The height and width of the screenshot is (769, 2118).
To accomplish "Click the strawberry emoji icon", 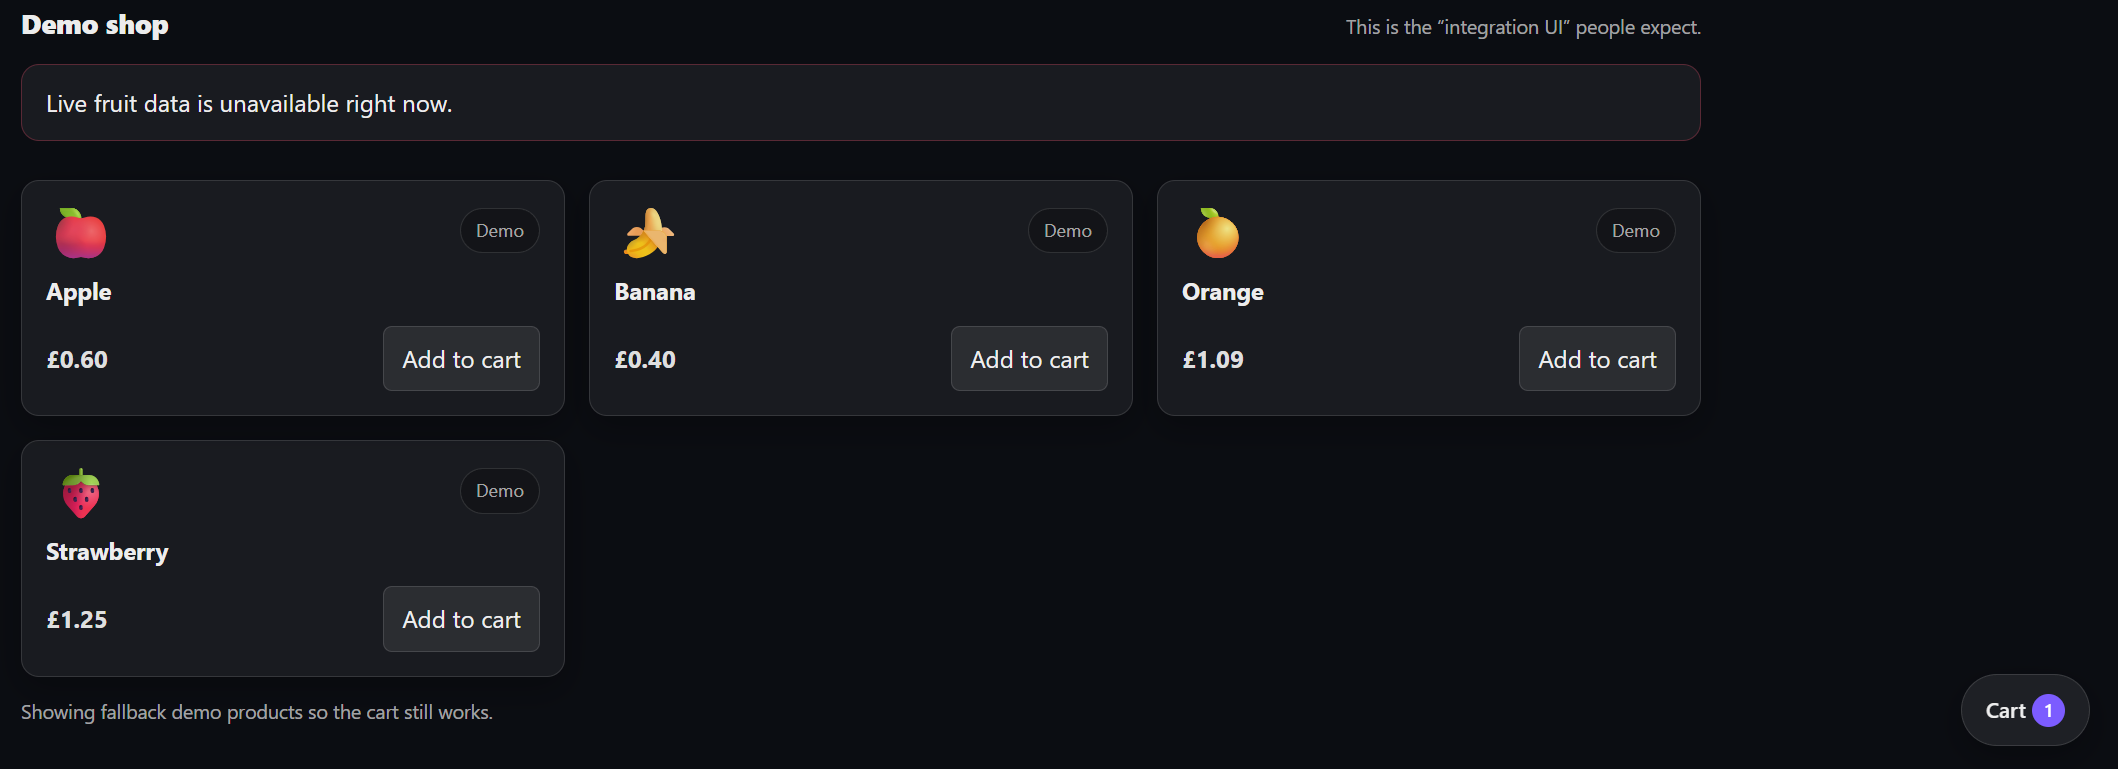I will coord(81,493).
